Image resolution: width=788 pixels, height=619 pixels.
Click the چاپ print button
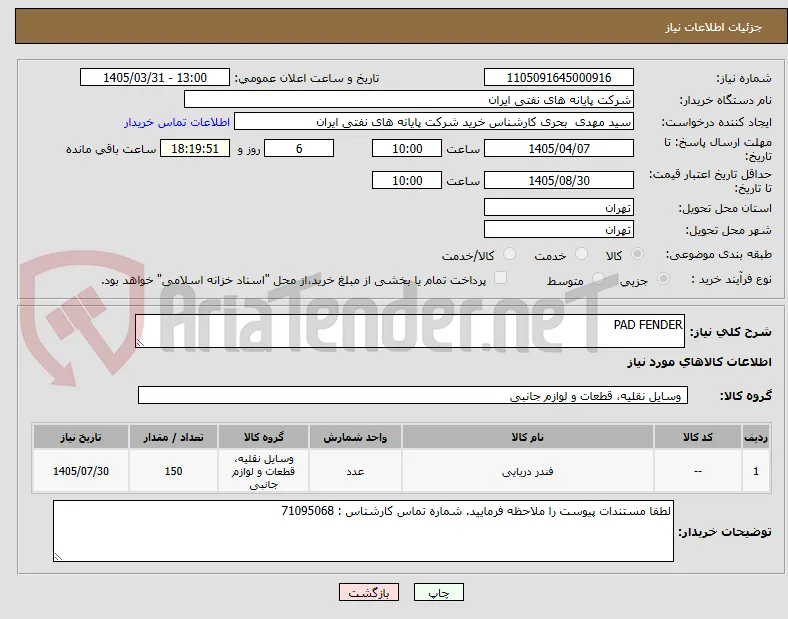pos(439,592)
